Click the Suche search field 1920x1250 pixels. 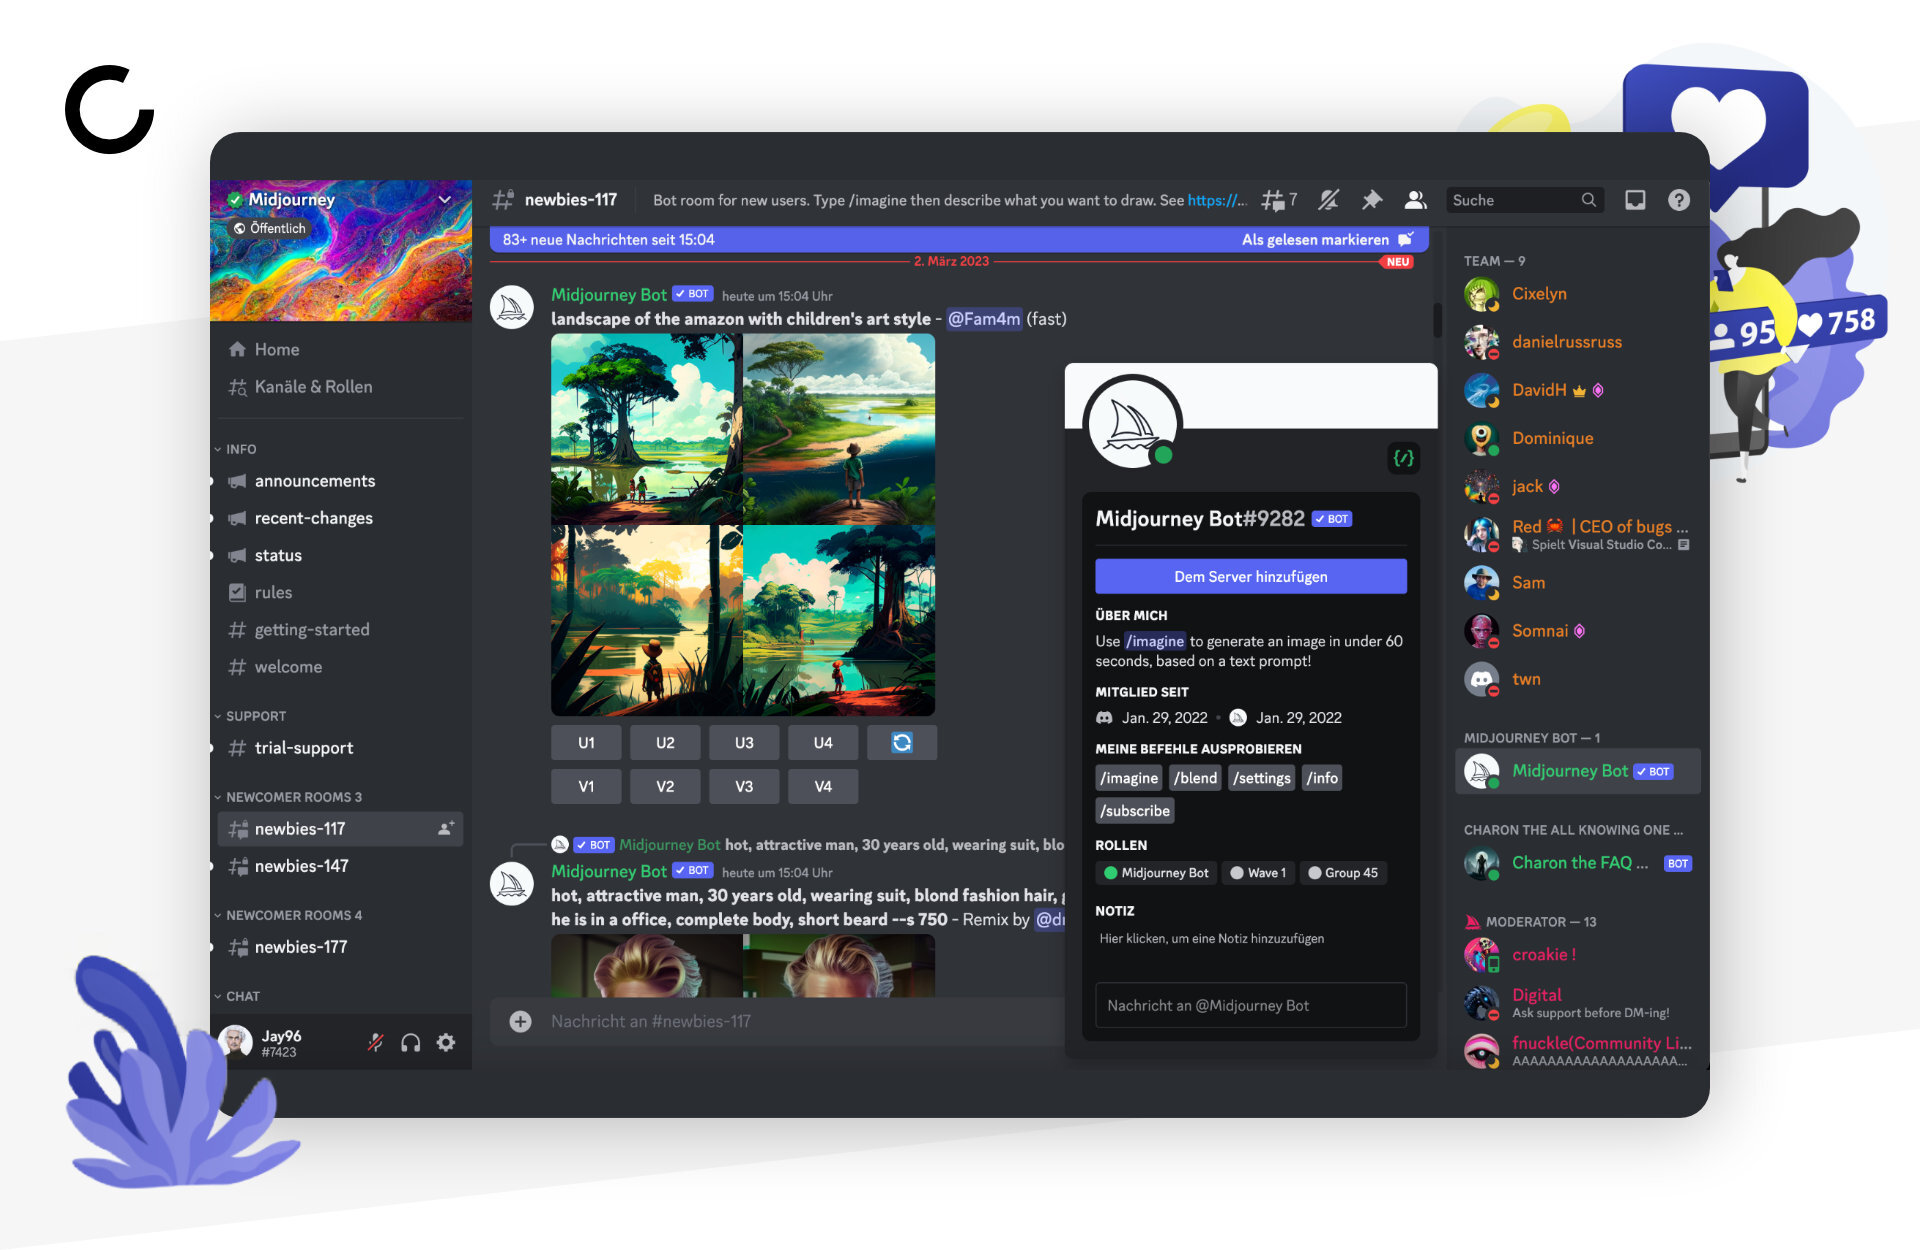click(x=1524, y=200)
